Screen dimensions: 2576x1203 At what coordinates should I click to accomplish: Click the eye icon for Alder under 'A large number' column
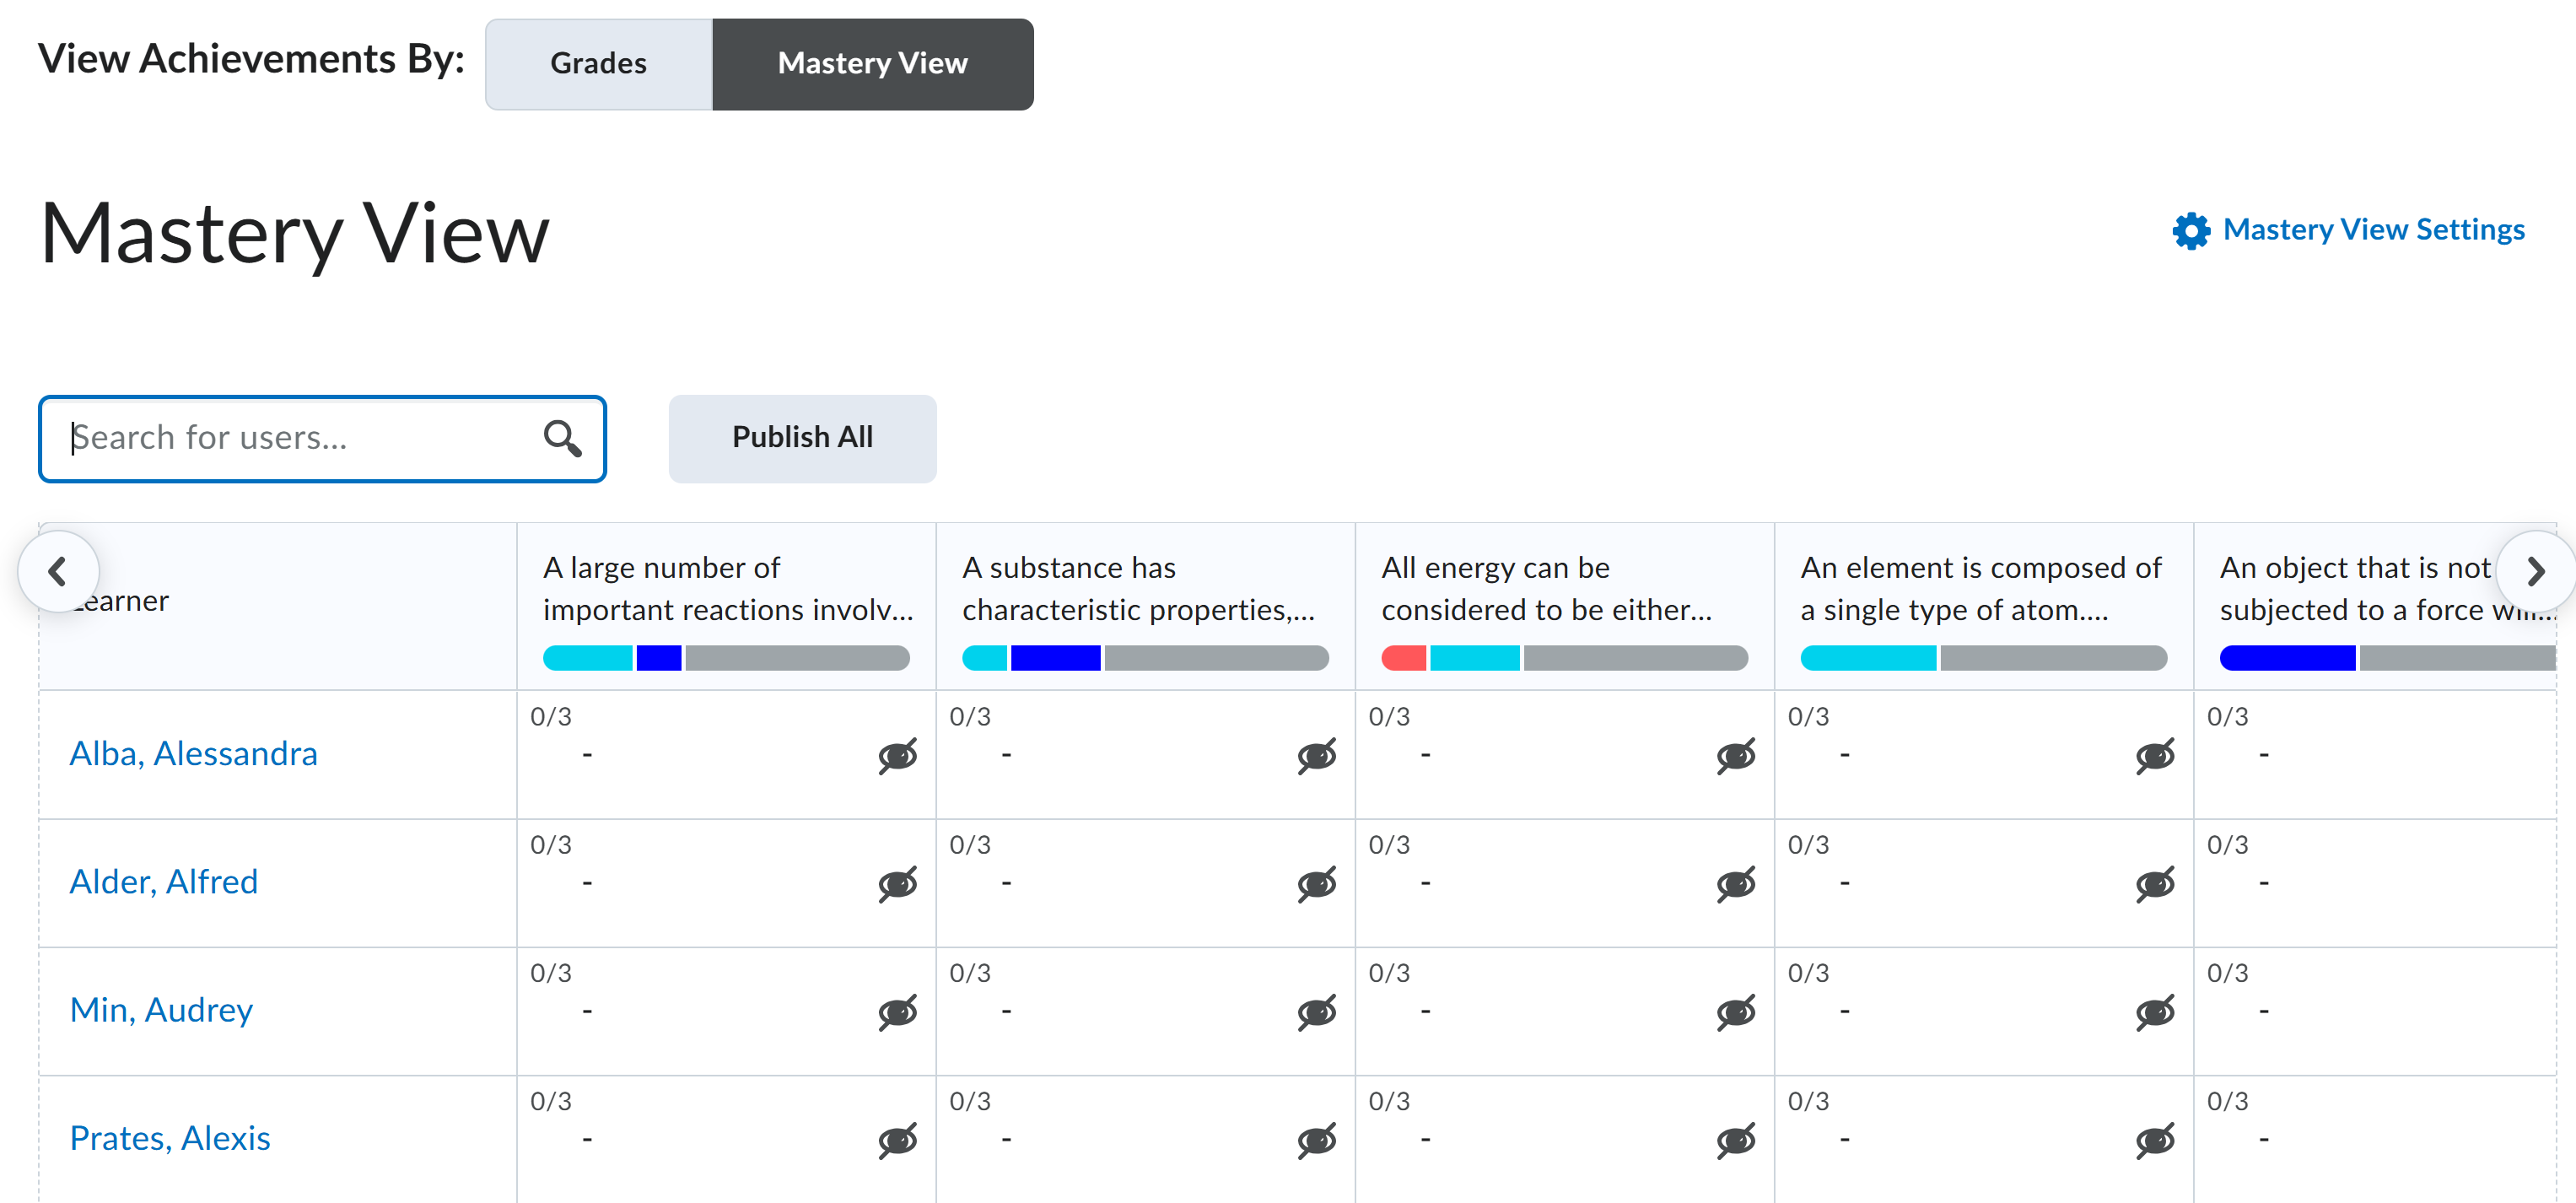(x=897, y=884)
